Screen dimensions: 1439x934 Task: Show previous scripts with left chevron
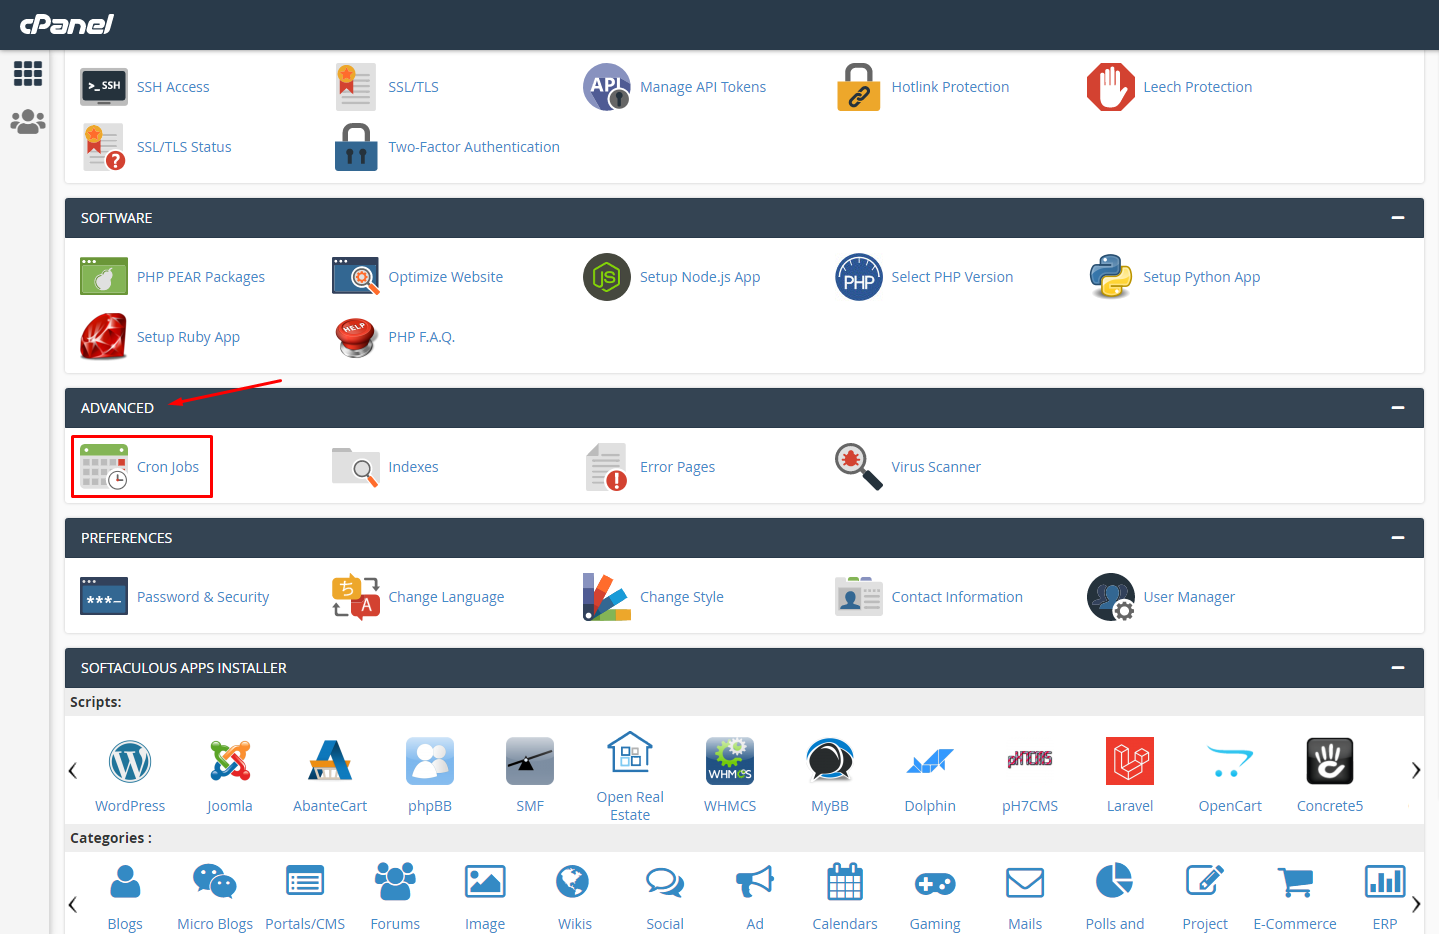[x=72, y=770]
